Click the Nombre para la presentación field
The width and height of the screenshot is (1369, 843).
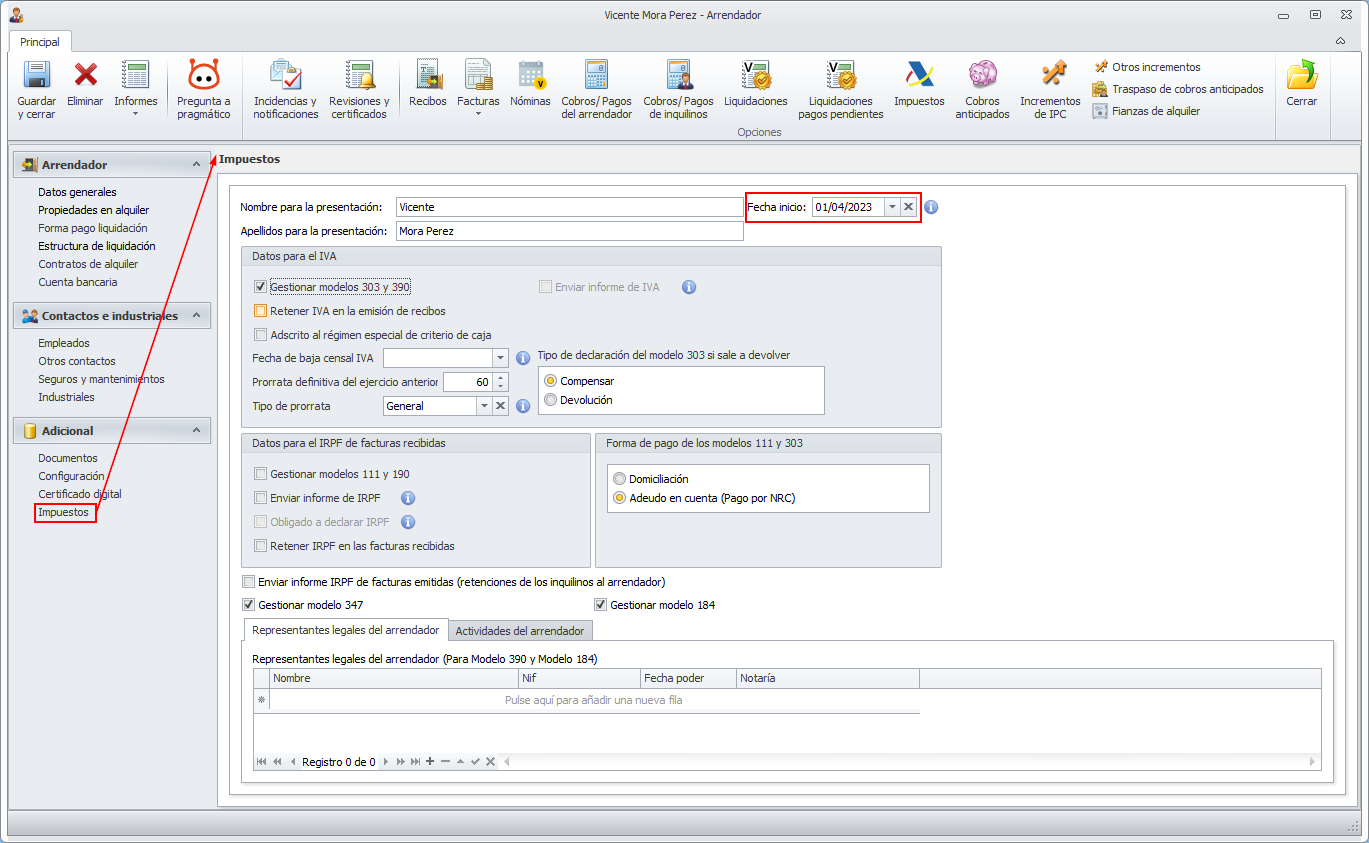pyautogui.click(x=569, y=207)
